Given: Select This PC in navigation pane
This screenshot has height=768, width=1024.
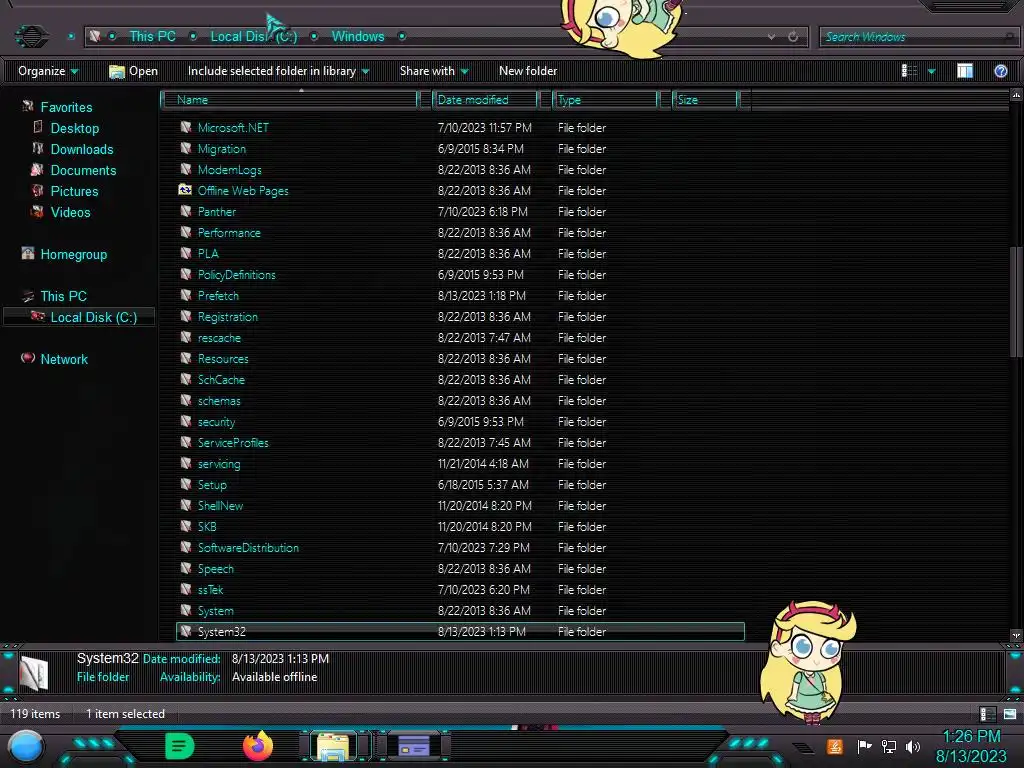Looking at the screenshot, I should 63,296.
